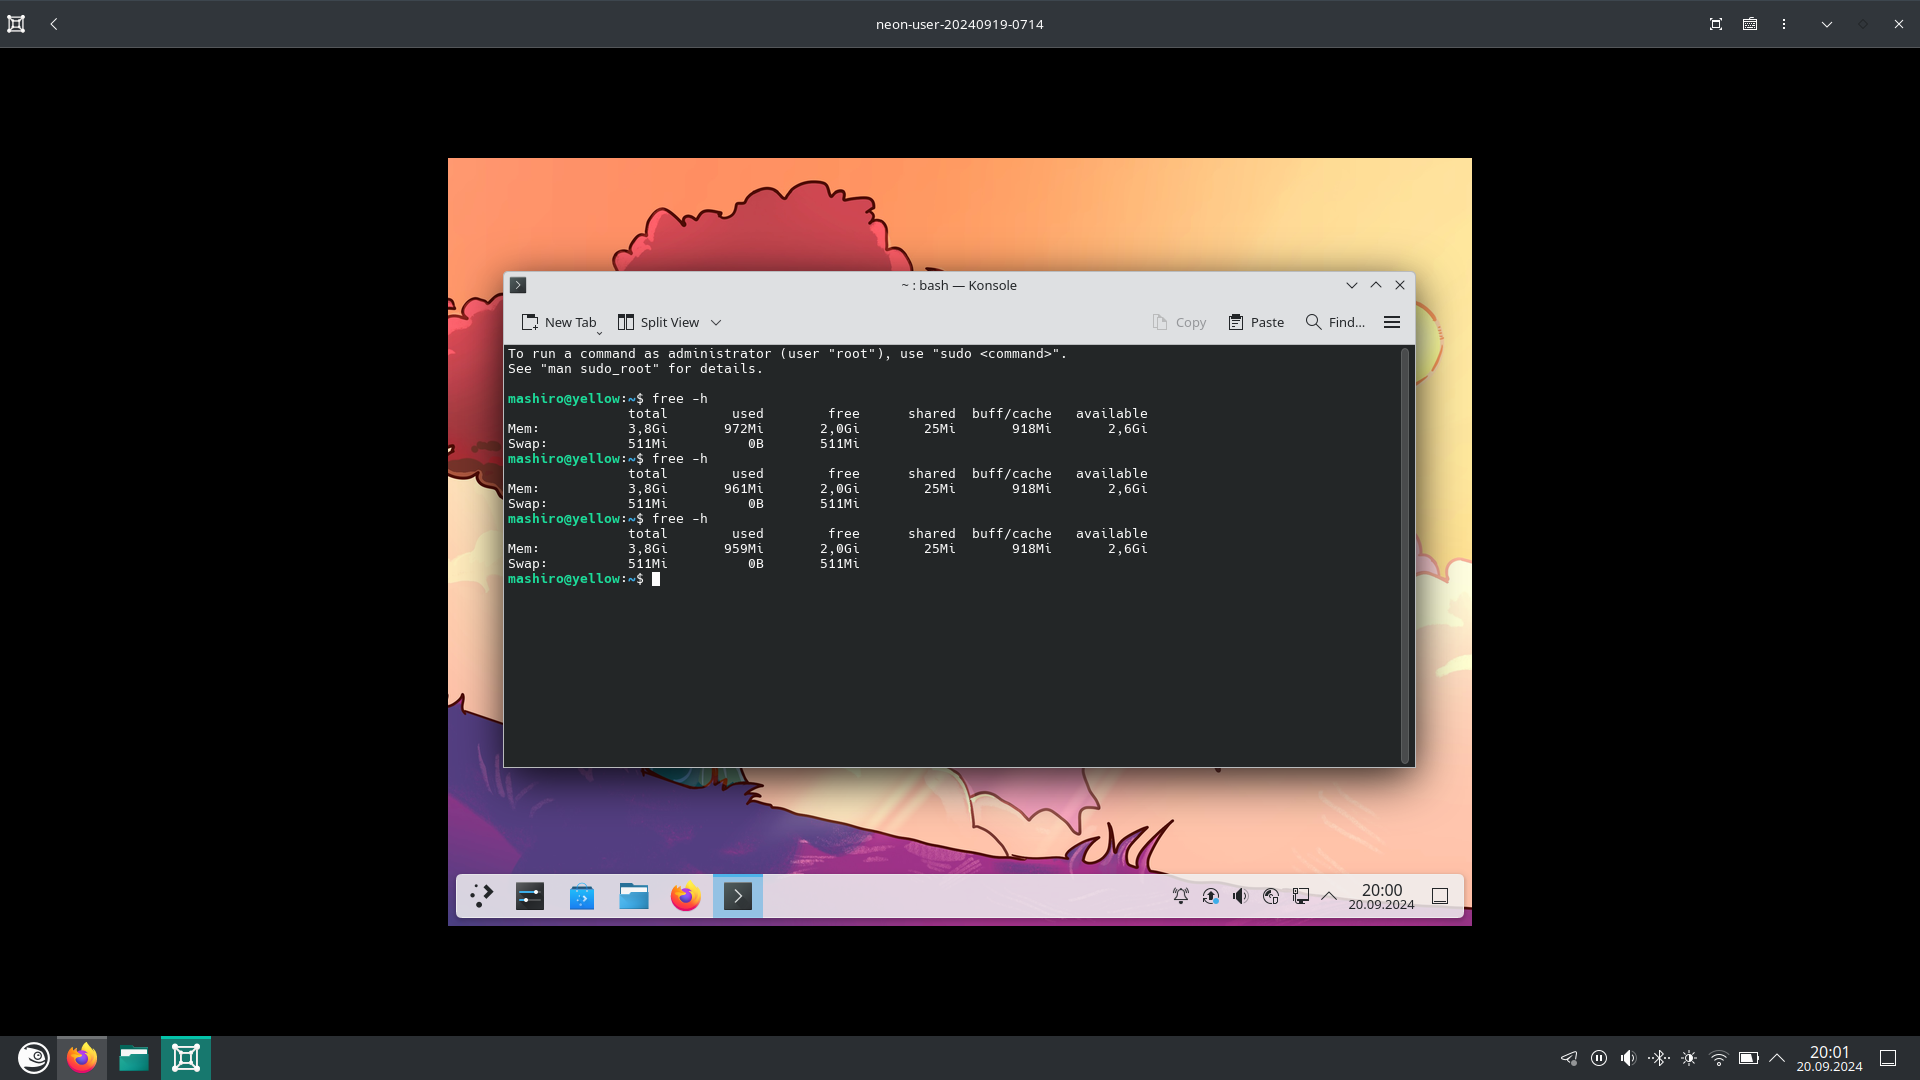Image resolution: width=1920 pixels, height=1080 pixels.
Task: Adjust brightness via host tray icon
Action: tap(1689, 1058)
